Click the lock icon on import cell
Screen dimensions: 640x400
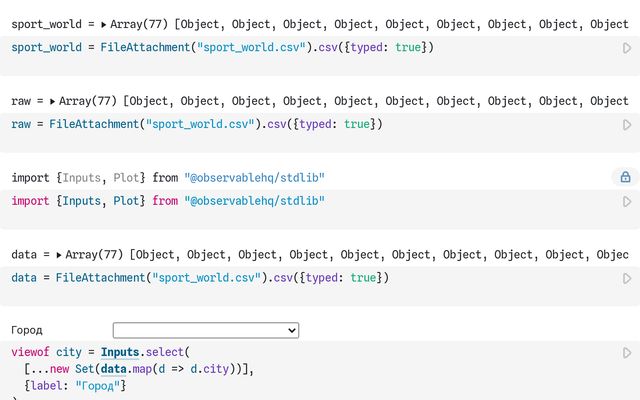(x=625, y=177)
